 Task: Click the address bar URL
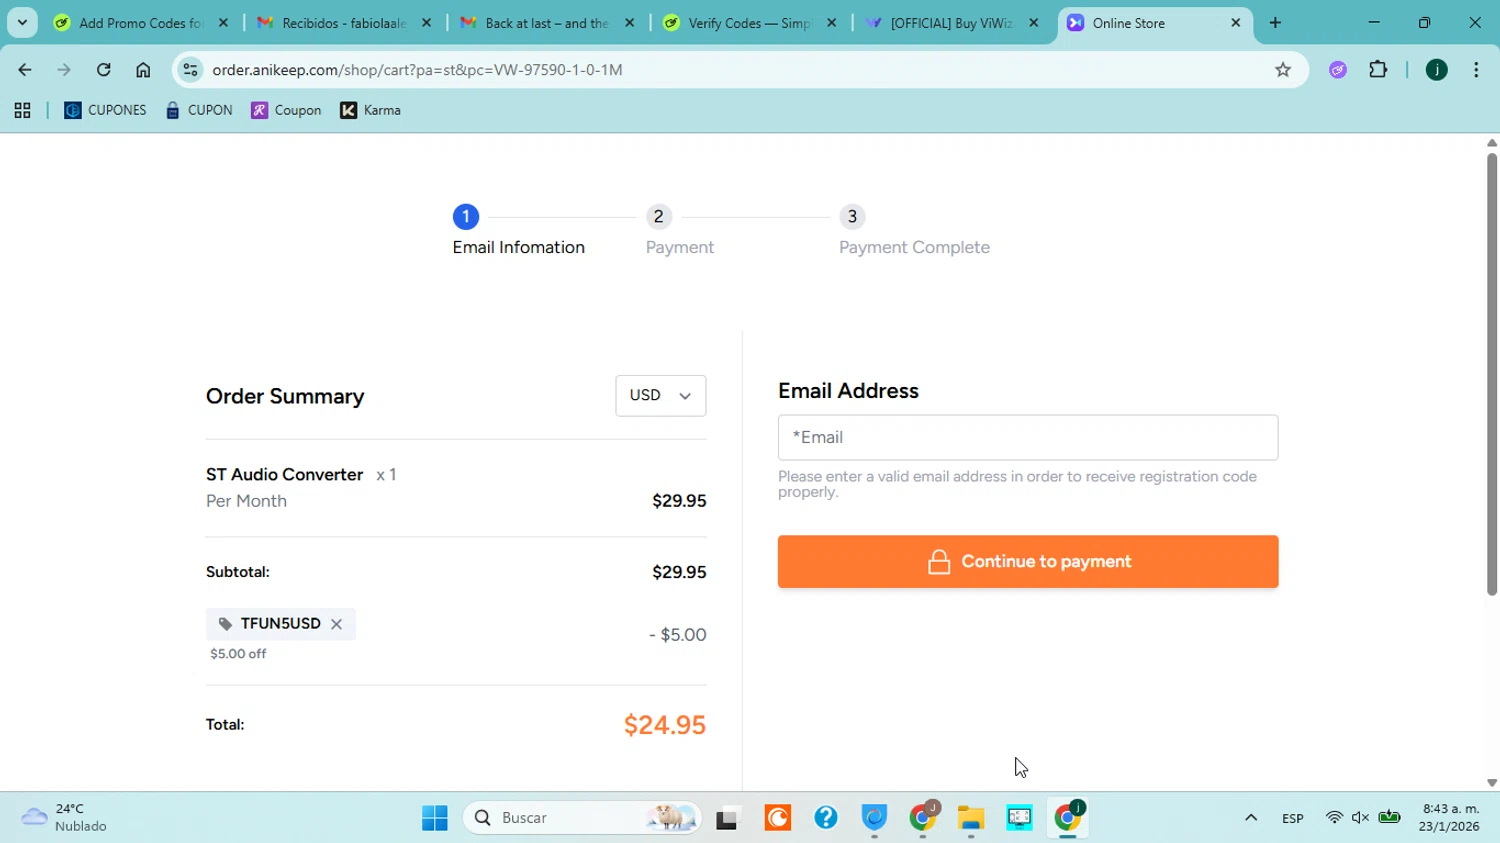pyautogui.click(x=417, y=70)
